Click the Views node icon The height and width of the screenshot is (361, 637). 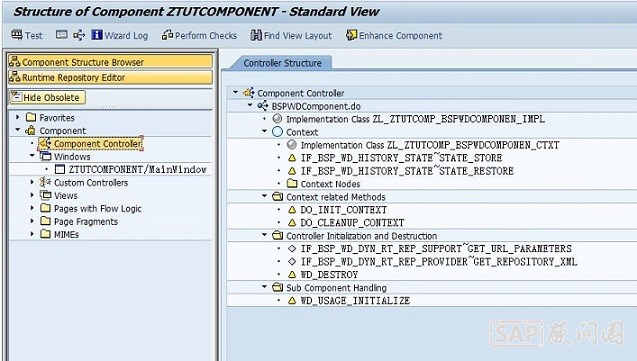click(x=45, y=195)
